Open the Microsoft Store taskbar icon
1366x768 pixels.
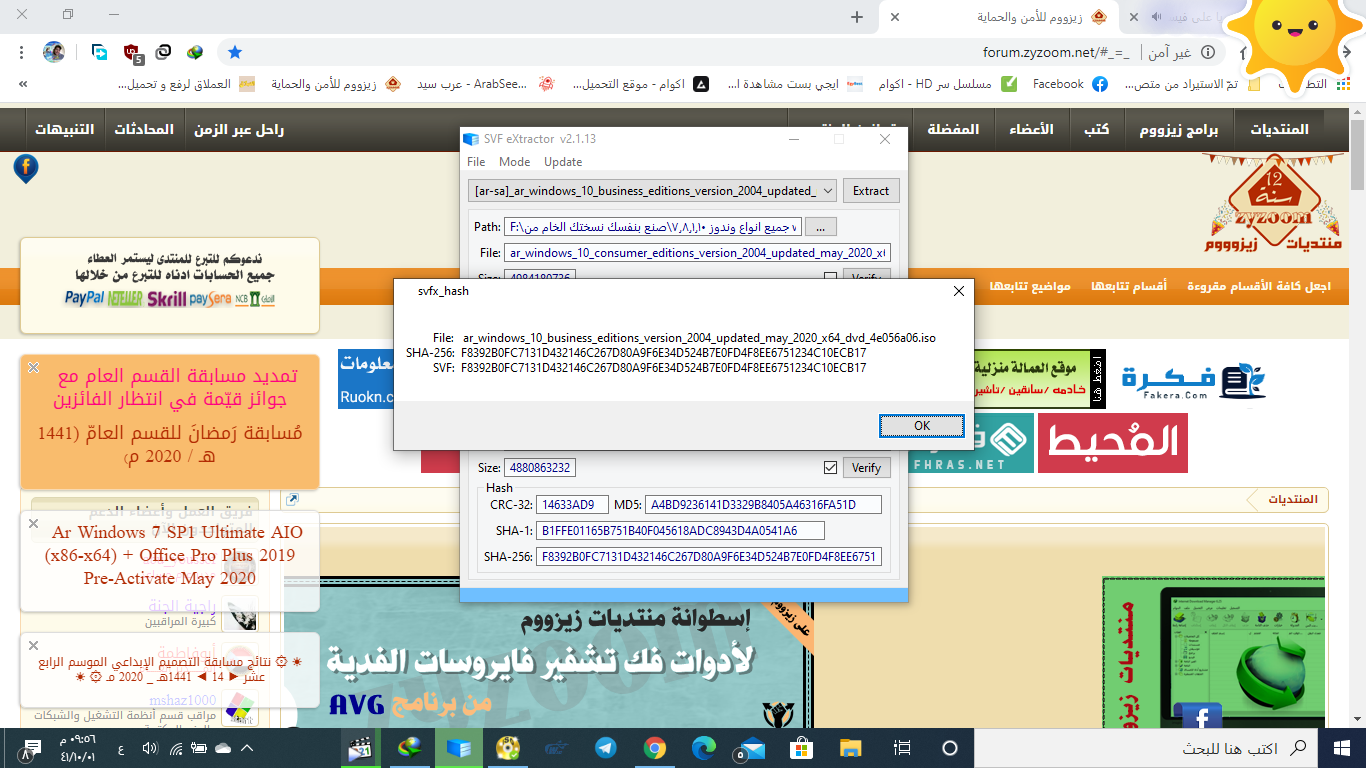pos(801,747)
